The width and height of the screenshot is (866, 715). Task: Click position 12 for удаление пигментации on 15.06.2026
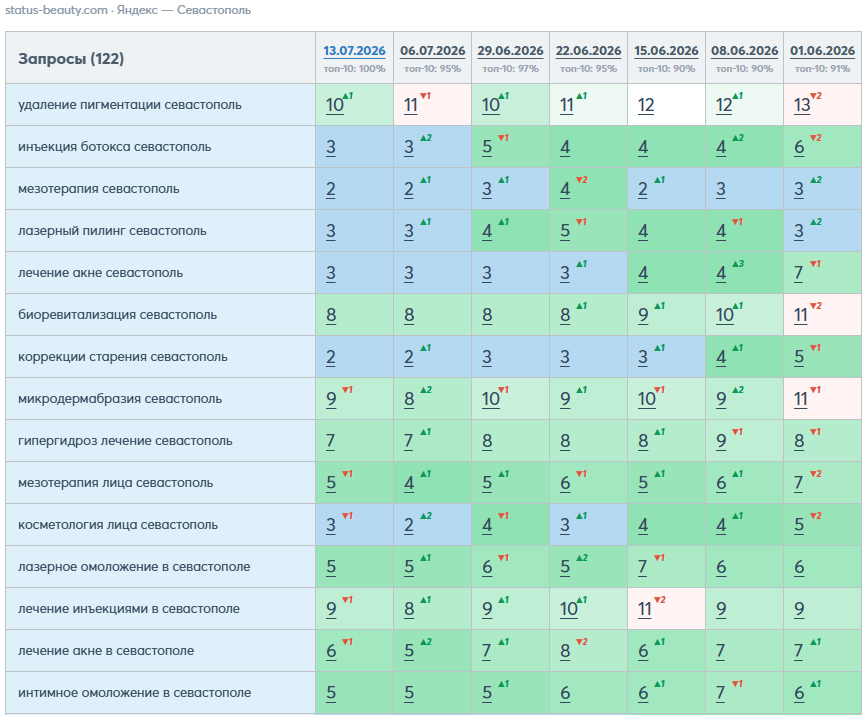click(646, 105)
